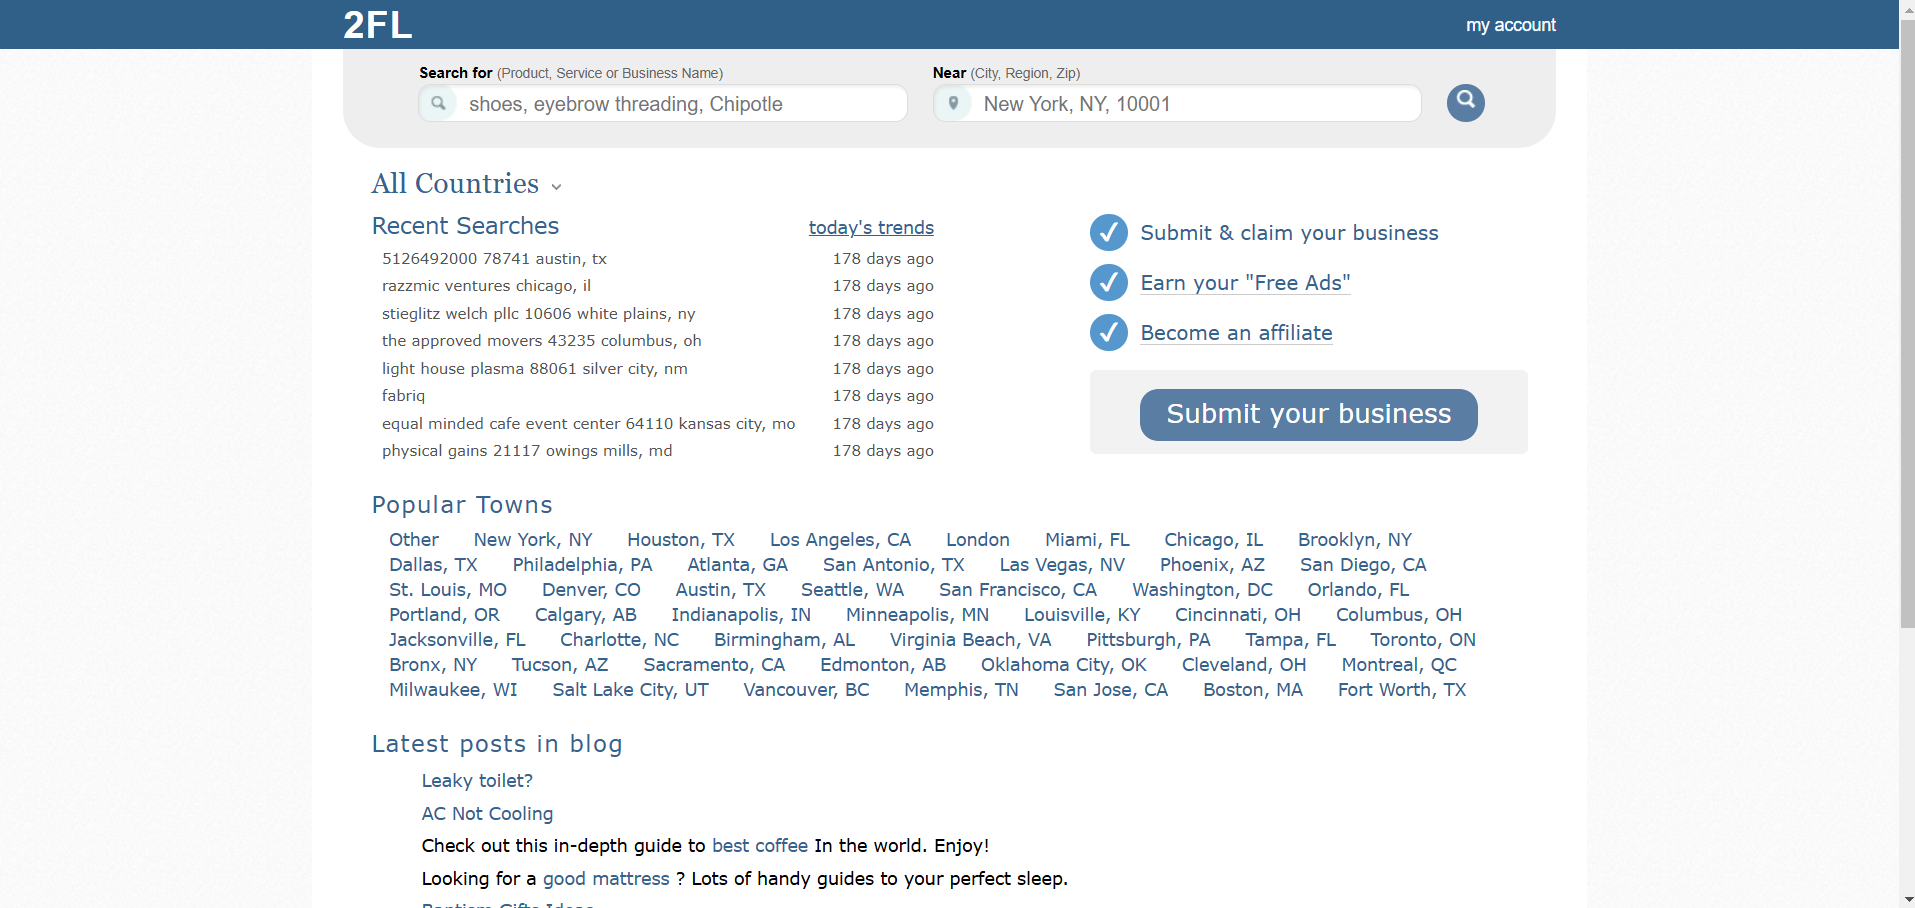Select recent search equal minded cafe event center
This screenshot has width=1915, height=908.
point(588,423)
